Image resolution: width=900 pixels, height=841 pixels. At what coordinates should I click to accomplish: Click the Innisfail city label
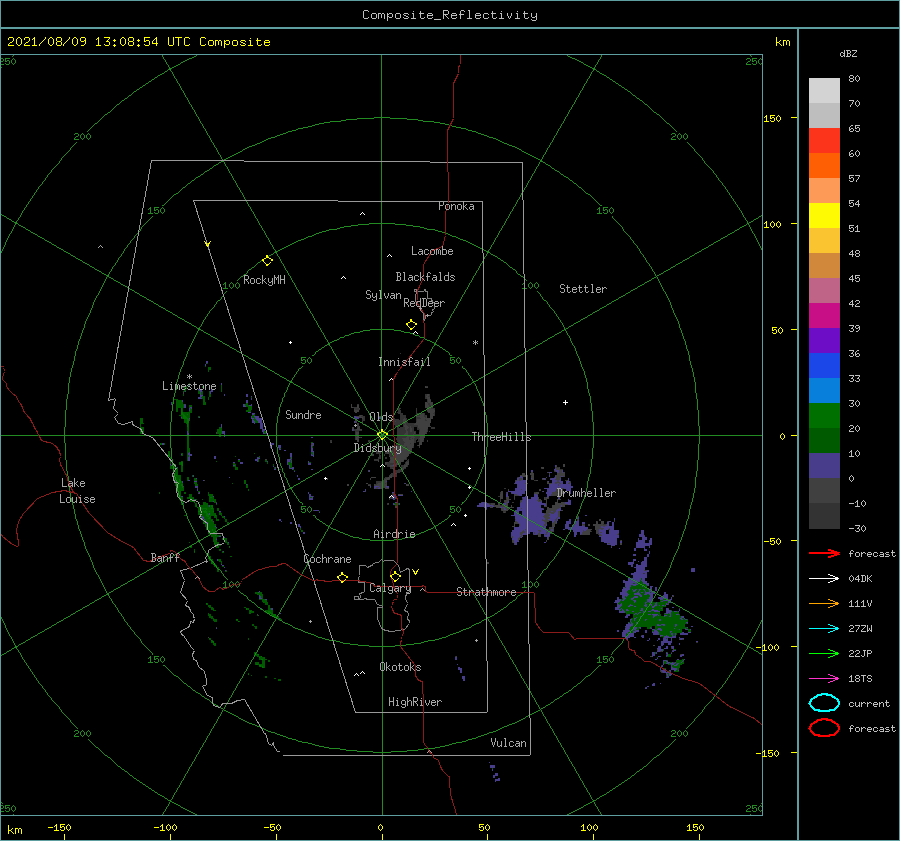(x=404, y=362)
